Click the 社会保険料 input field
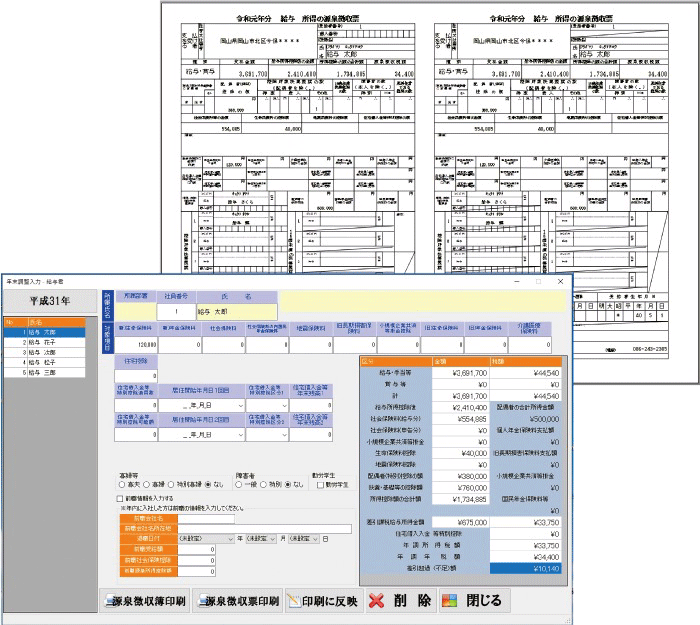Screen dimensions: 700x625 223,345
